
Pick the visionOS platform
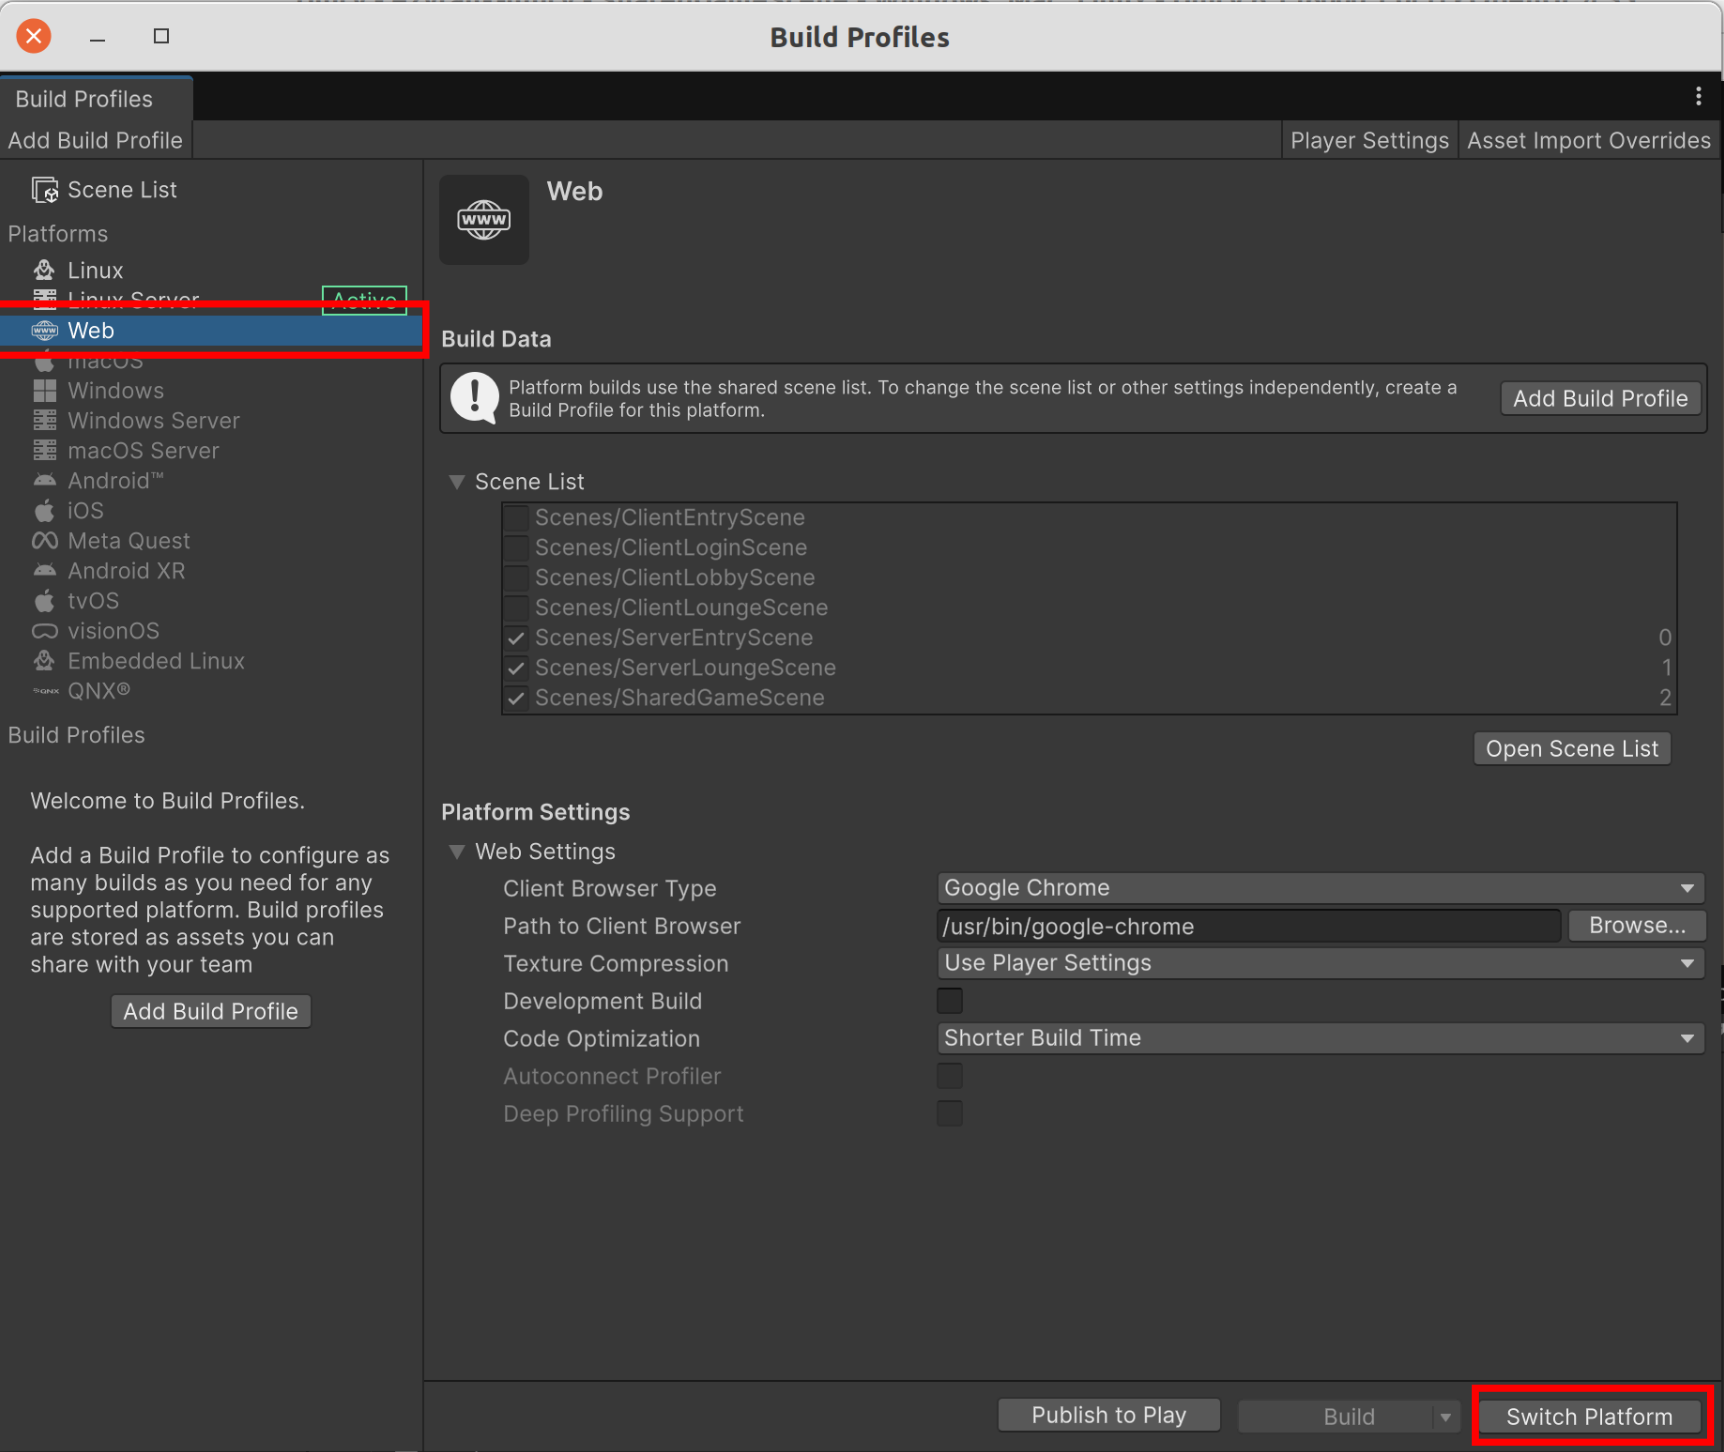[x=112, y=630]
